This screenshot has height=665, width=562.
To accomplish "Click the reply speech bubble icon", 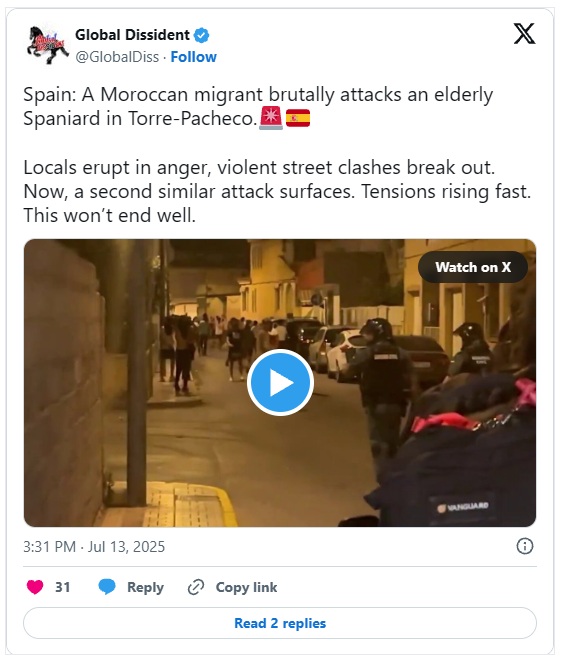I will point(107,587).
